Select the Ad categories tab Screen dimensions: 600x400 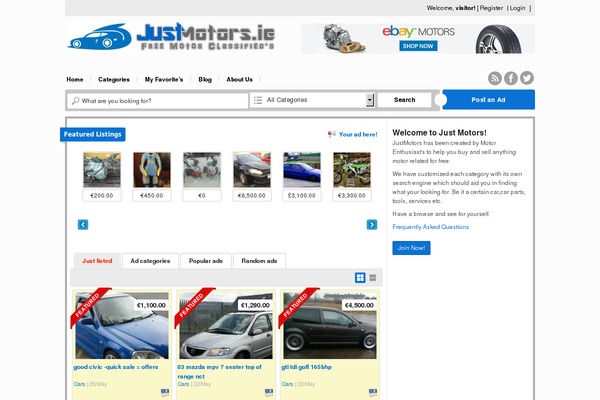pyautogui.click(x=150, y=261)
